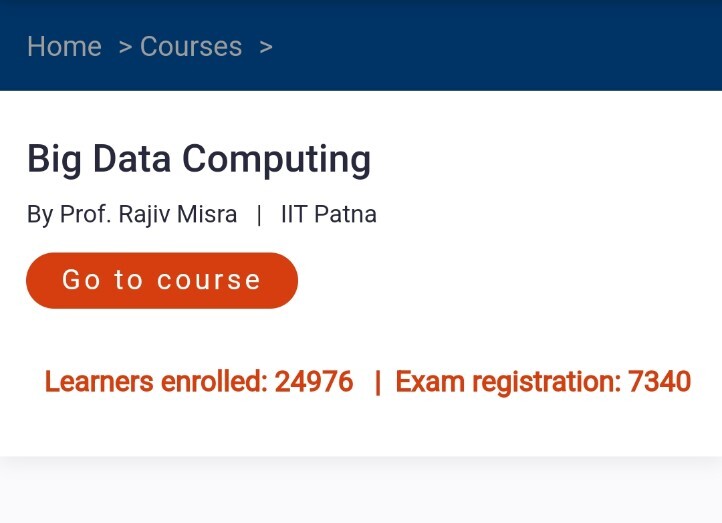Click blank white space right of Go to course

point(500,281)
